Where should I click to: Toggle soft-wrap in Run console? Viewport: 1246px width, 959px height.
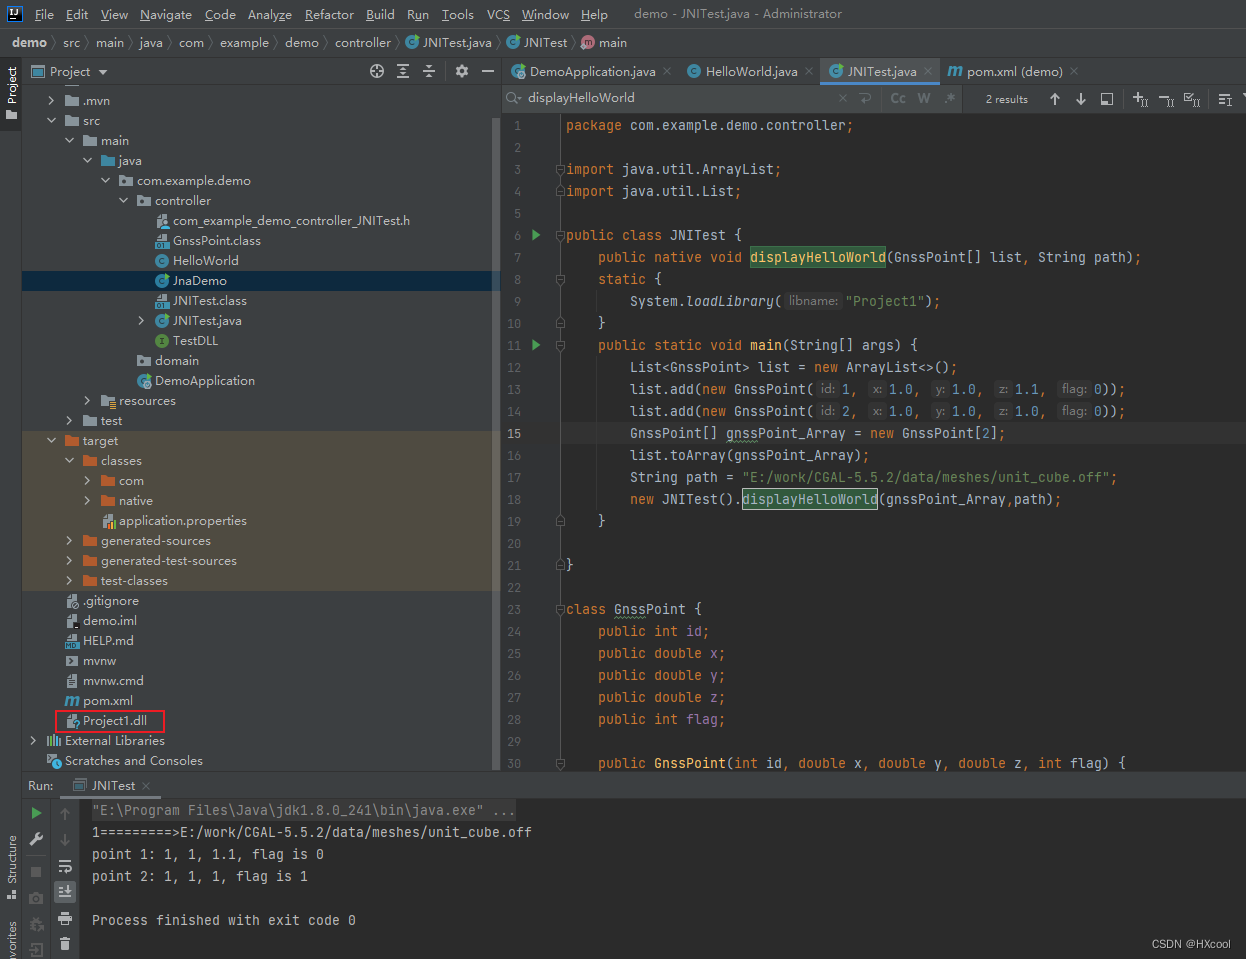point(65,866)
